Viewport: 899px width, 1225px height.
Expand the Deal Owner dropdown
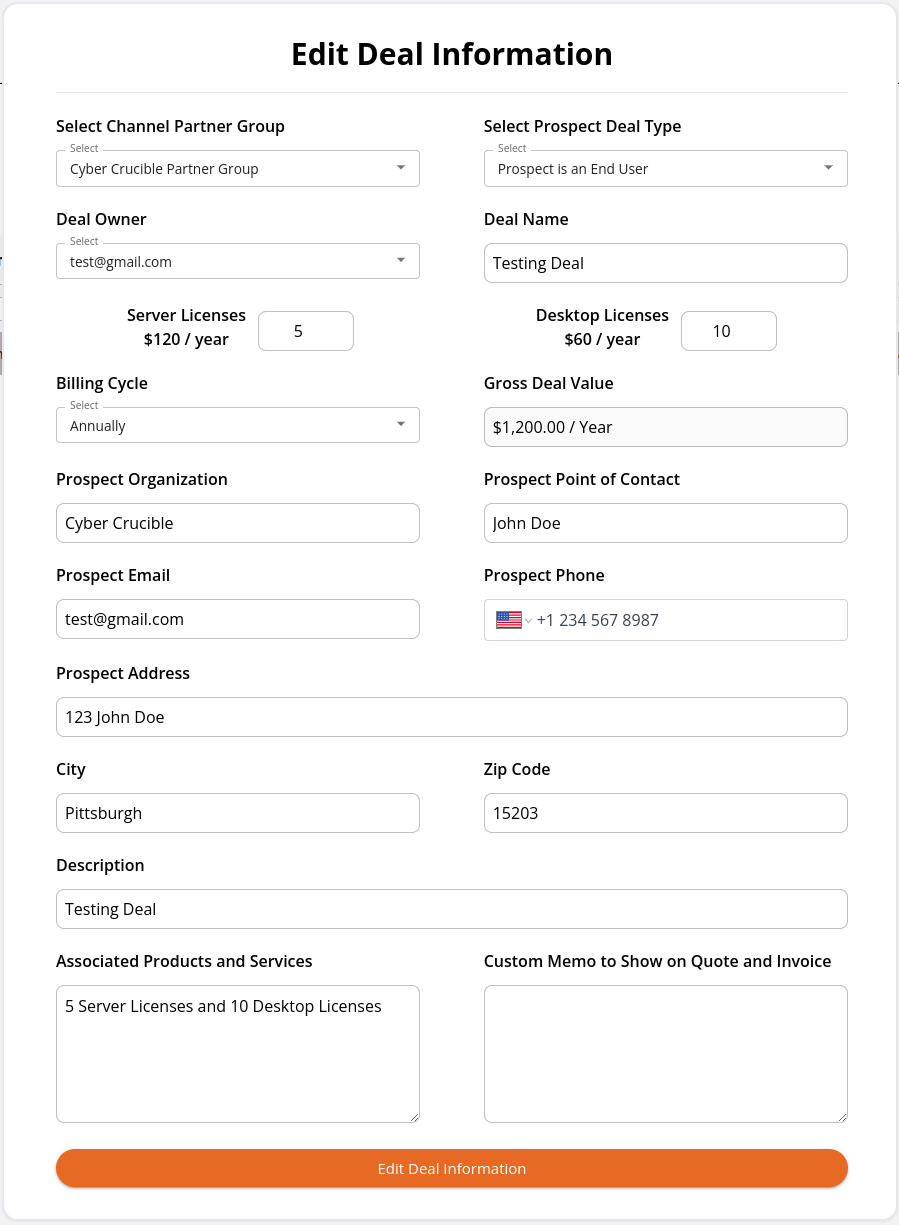(x=238, y=262)
